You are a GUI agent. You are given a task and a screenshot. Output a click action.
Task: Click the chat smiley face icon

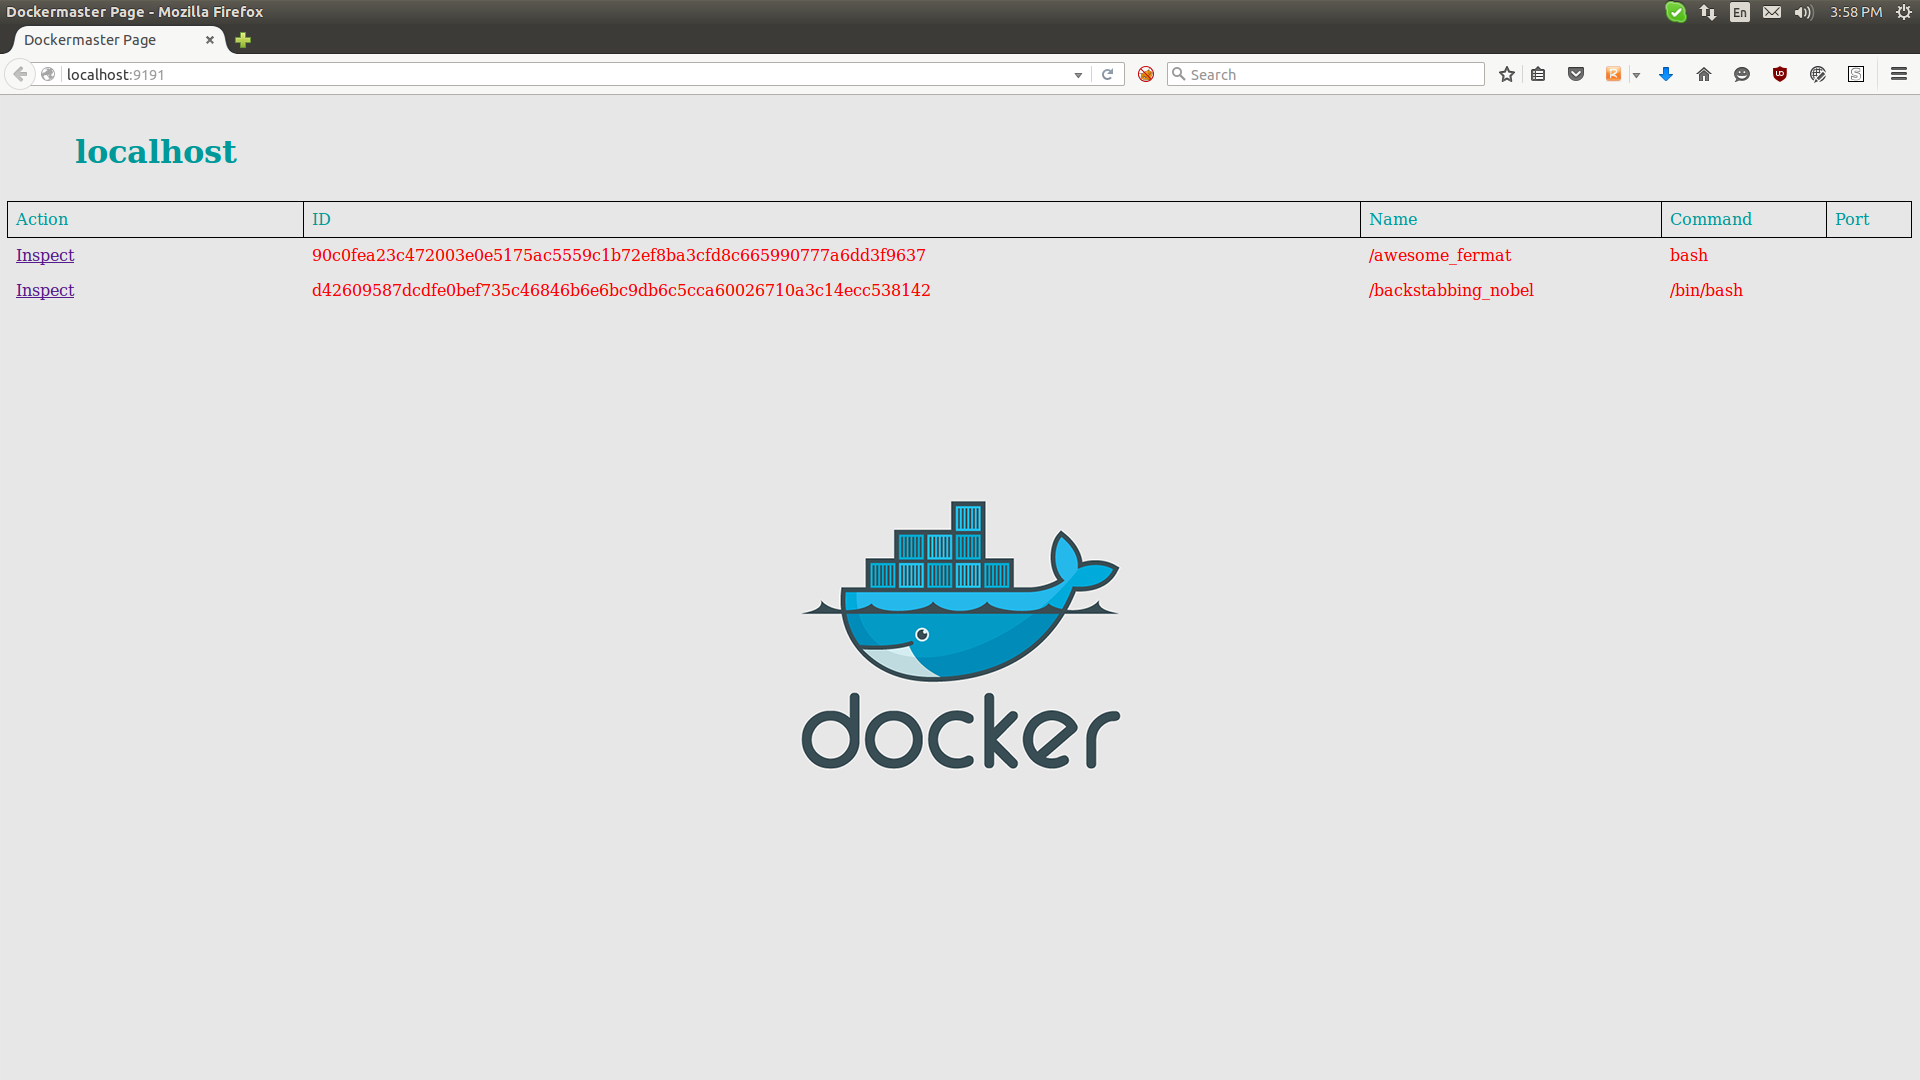[x=1742, y=74]
